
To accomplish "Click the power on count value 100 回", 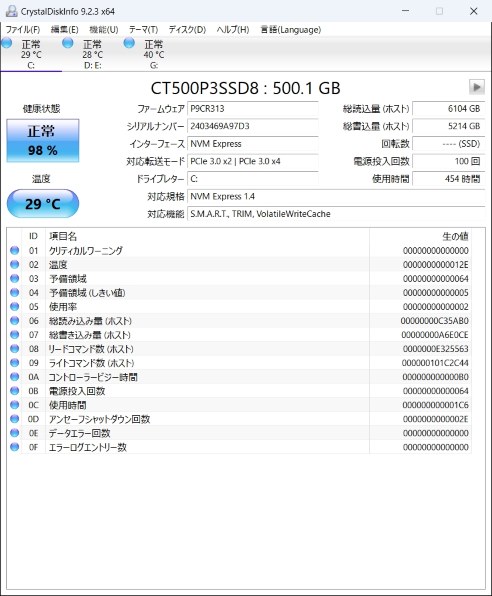I will coord(449,161).
